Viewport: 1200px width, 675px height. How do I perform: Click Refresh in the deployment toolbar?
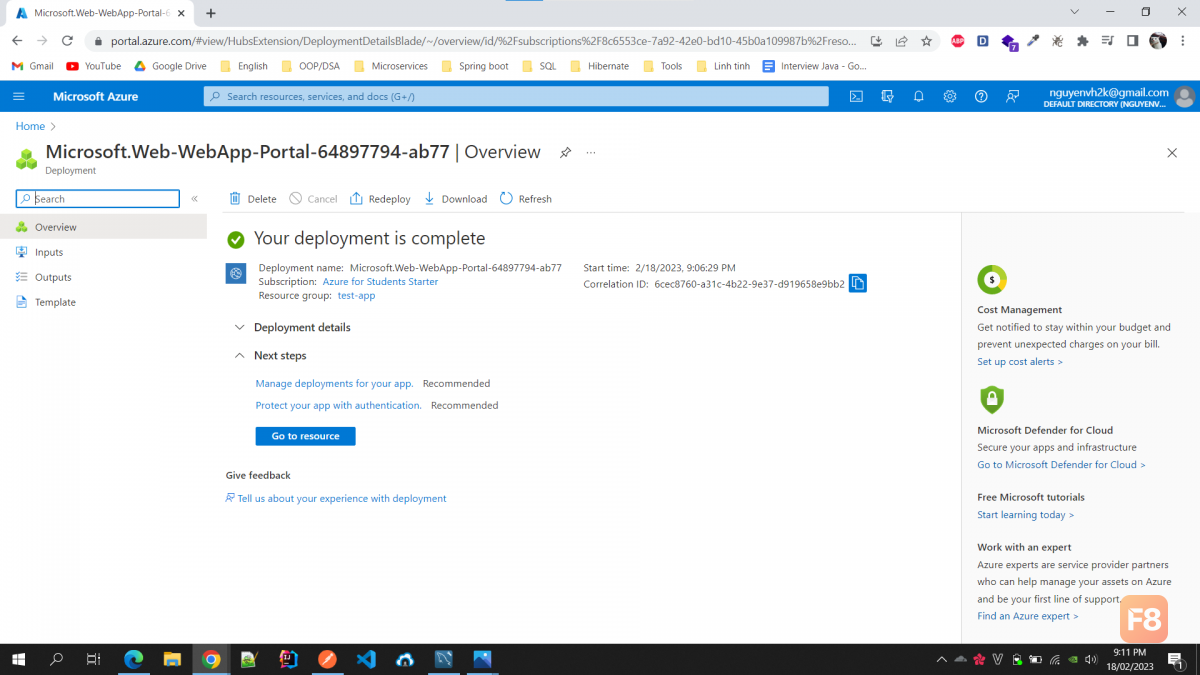coord(525,199)
